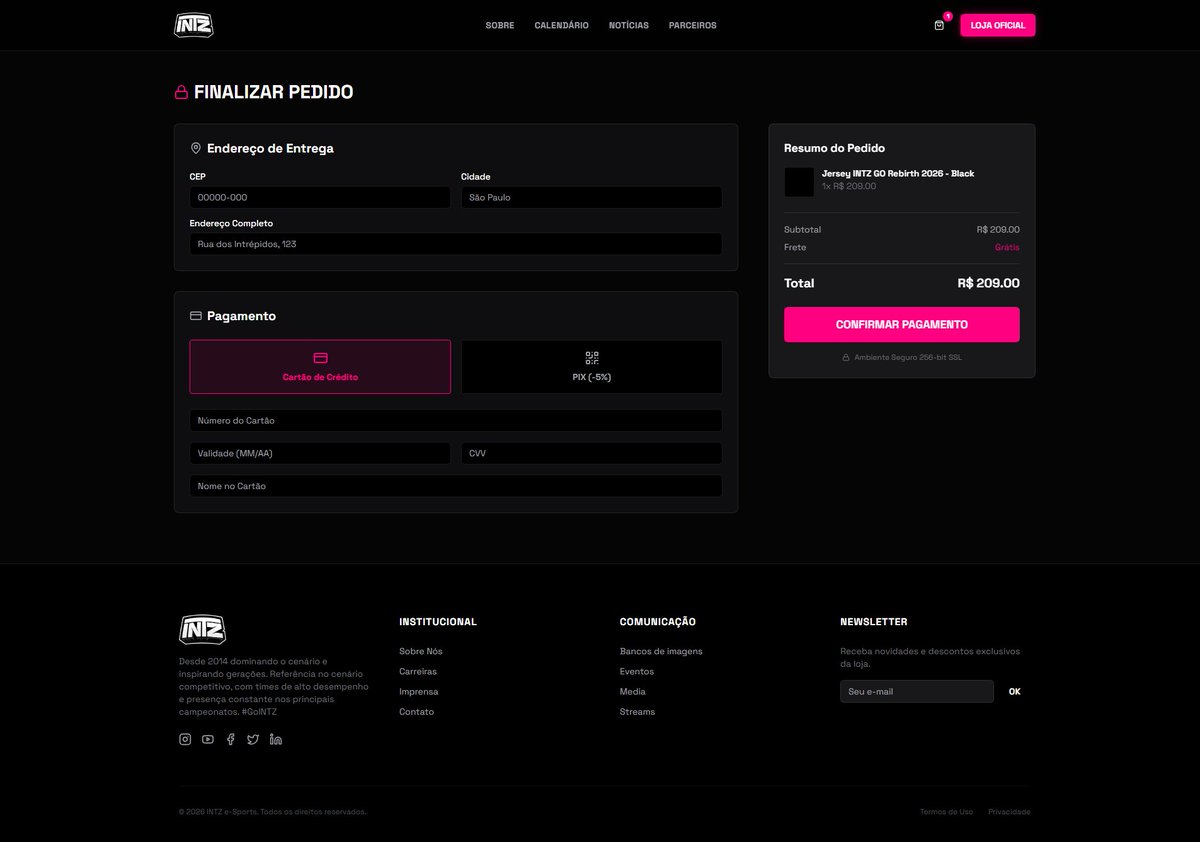
Task: Open Imprensa footer link
Action: (x=419, y=692)
